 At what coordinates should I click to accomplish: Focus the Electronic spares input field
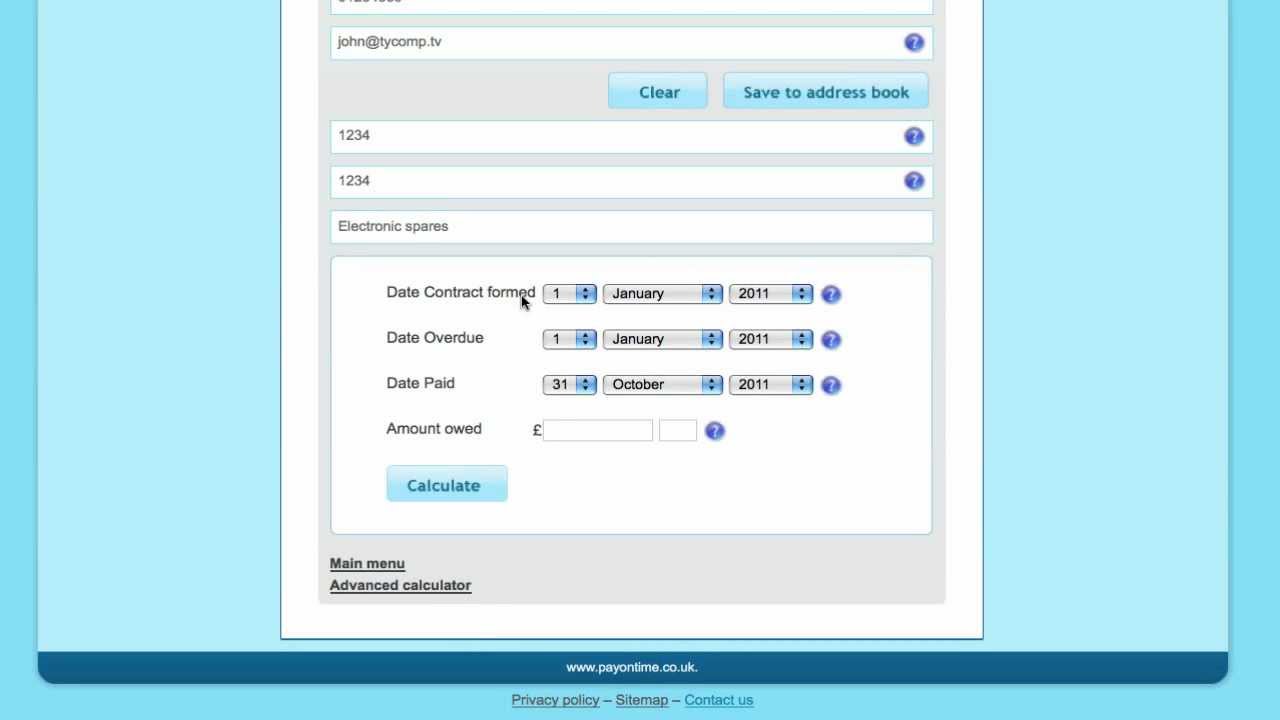pyautogui.click(x=631, y=227)
